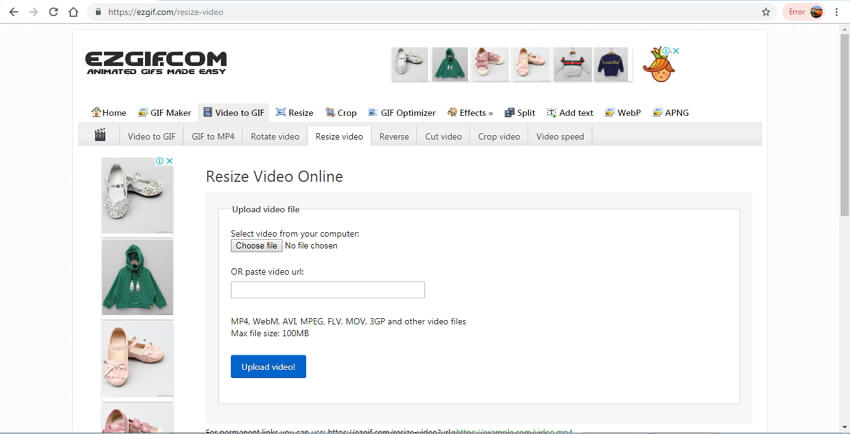The width and height of the screenshot is (850, 434).
Task: Click the EZGIF.COM logo
Action: [x=156, y=63]
